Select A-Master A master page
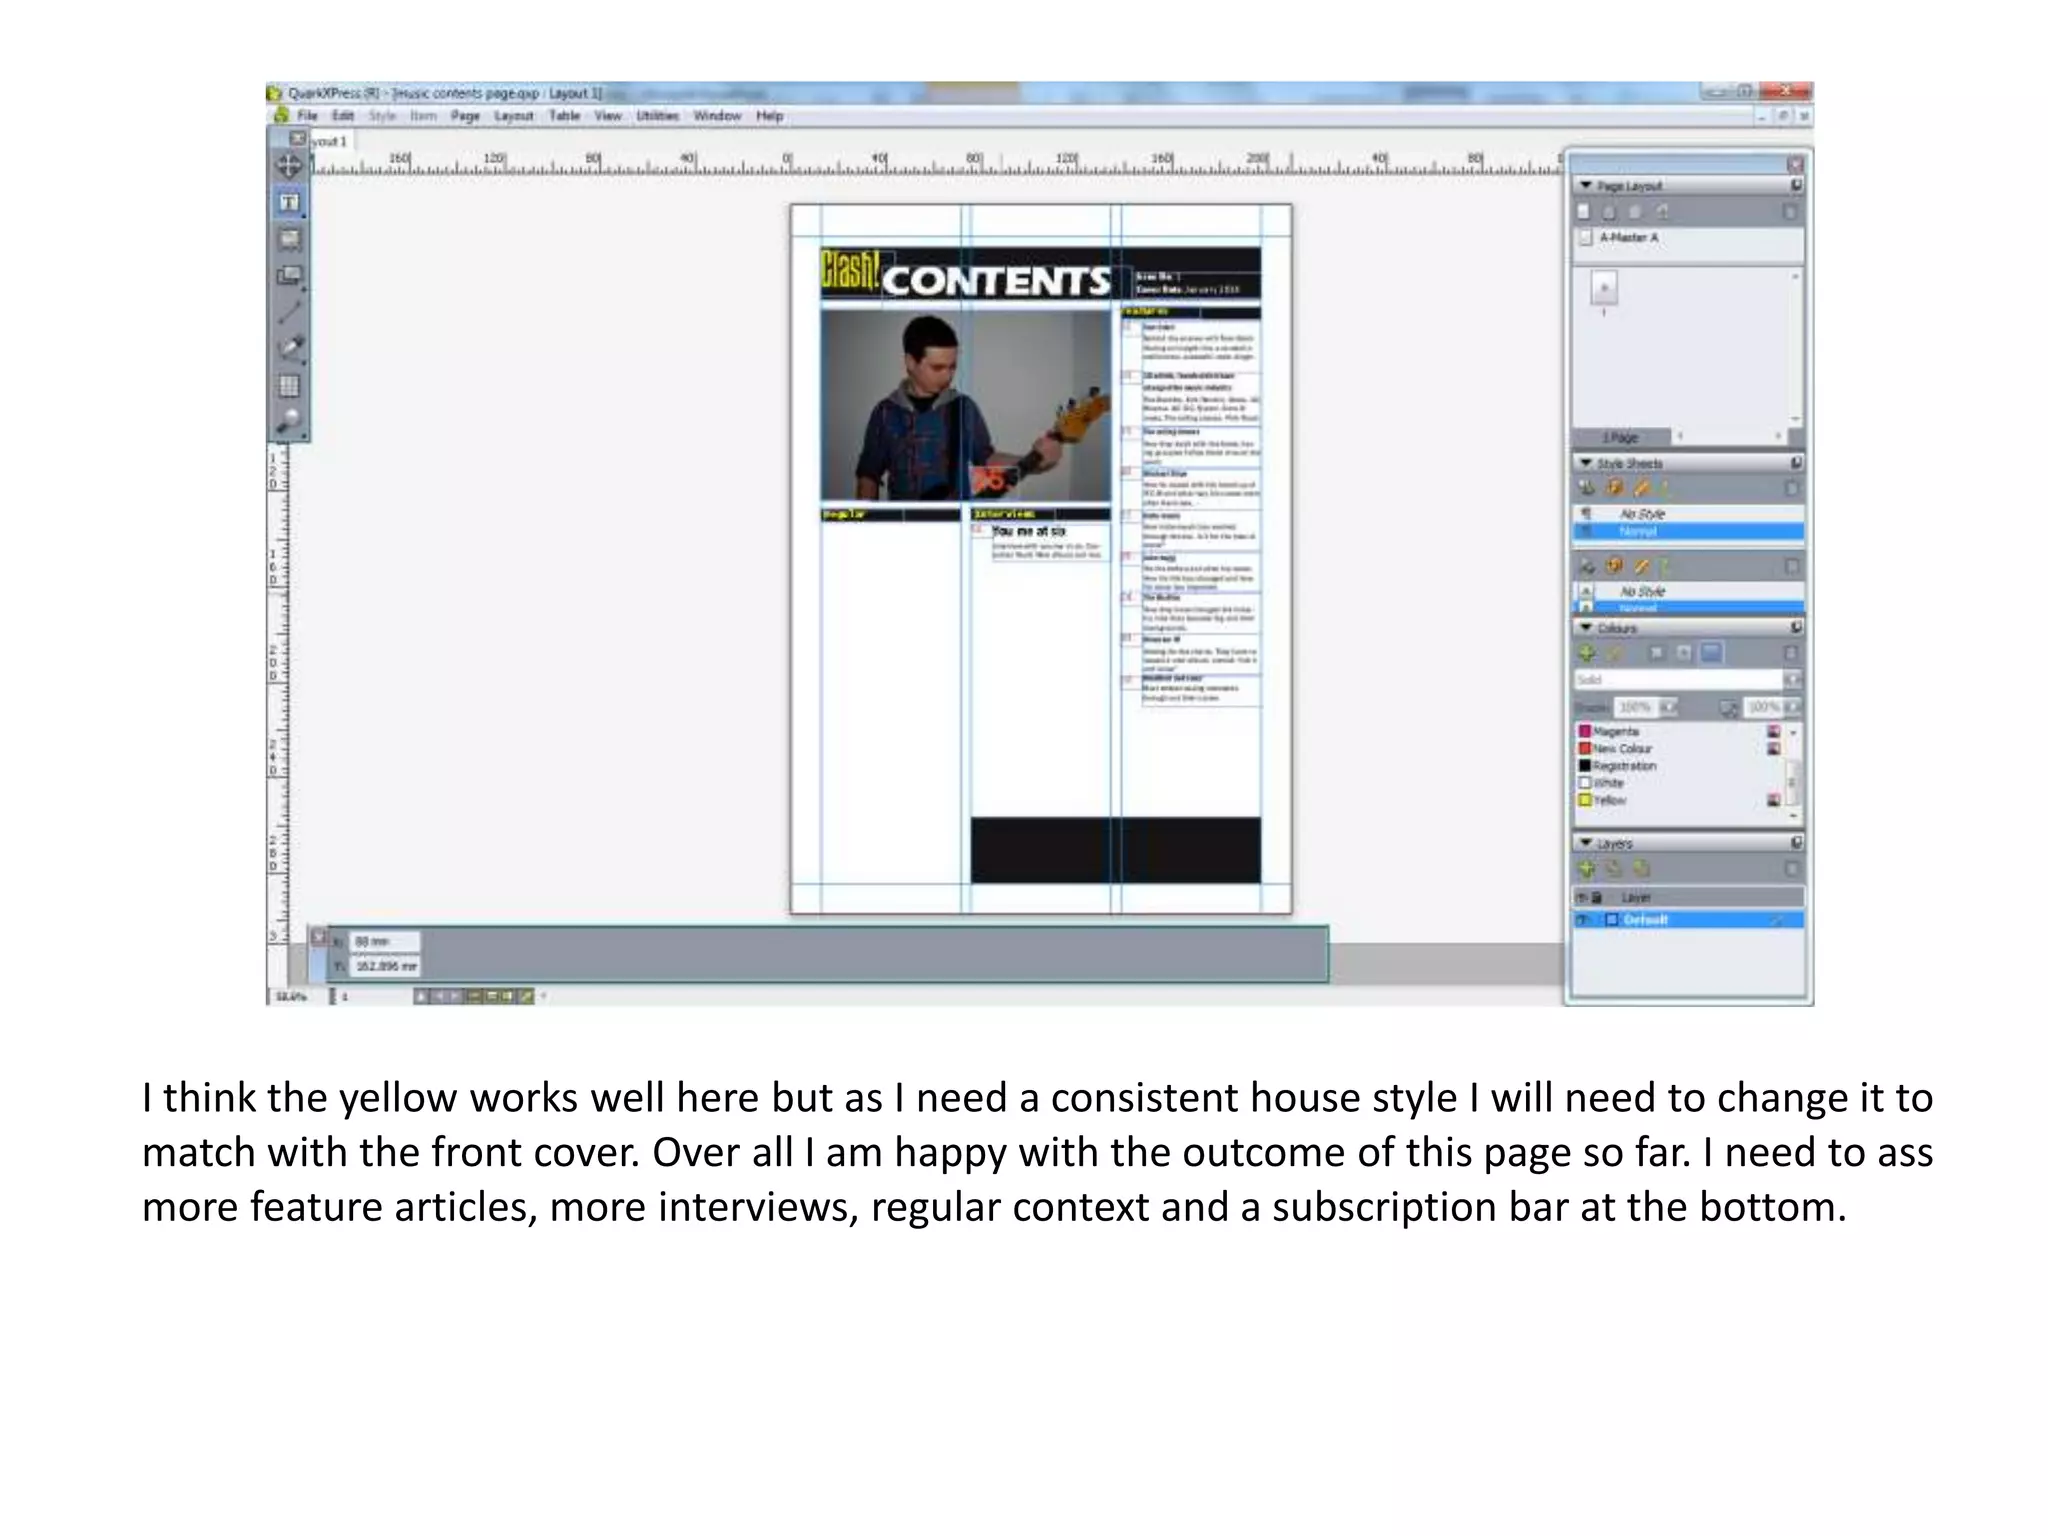This screenshot has height=1536, width=2048. (x=1628, y=238)
